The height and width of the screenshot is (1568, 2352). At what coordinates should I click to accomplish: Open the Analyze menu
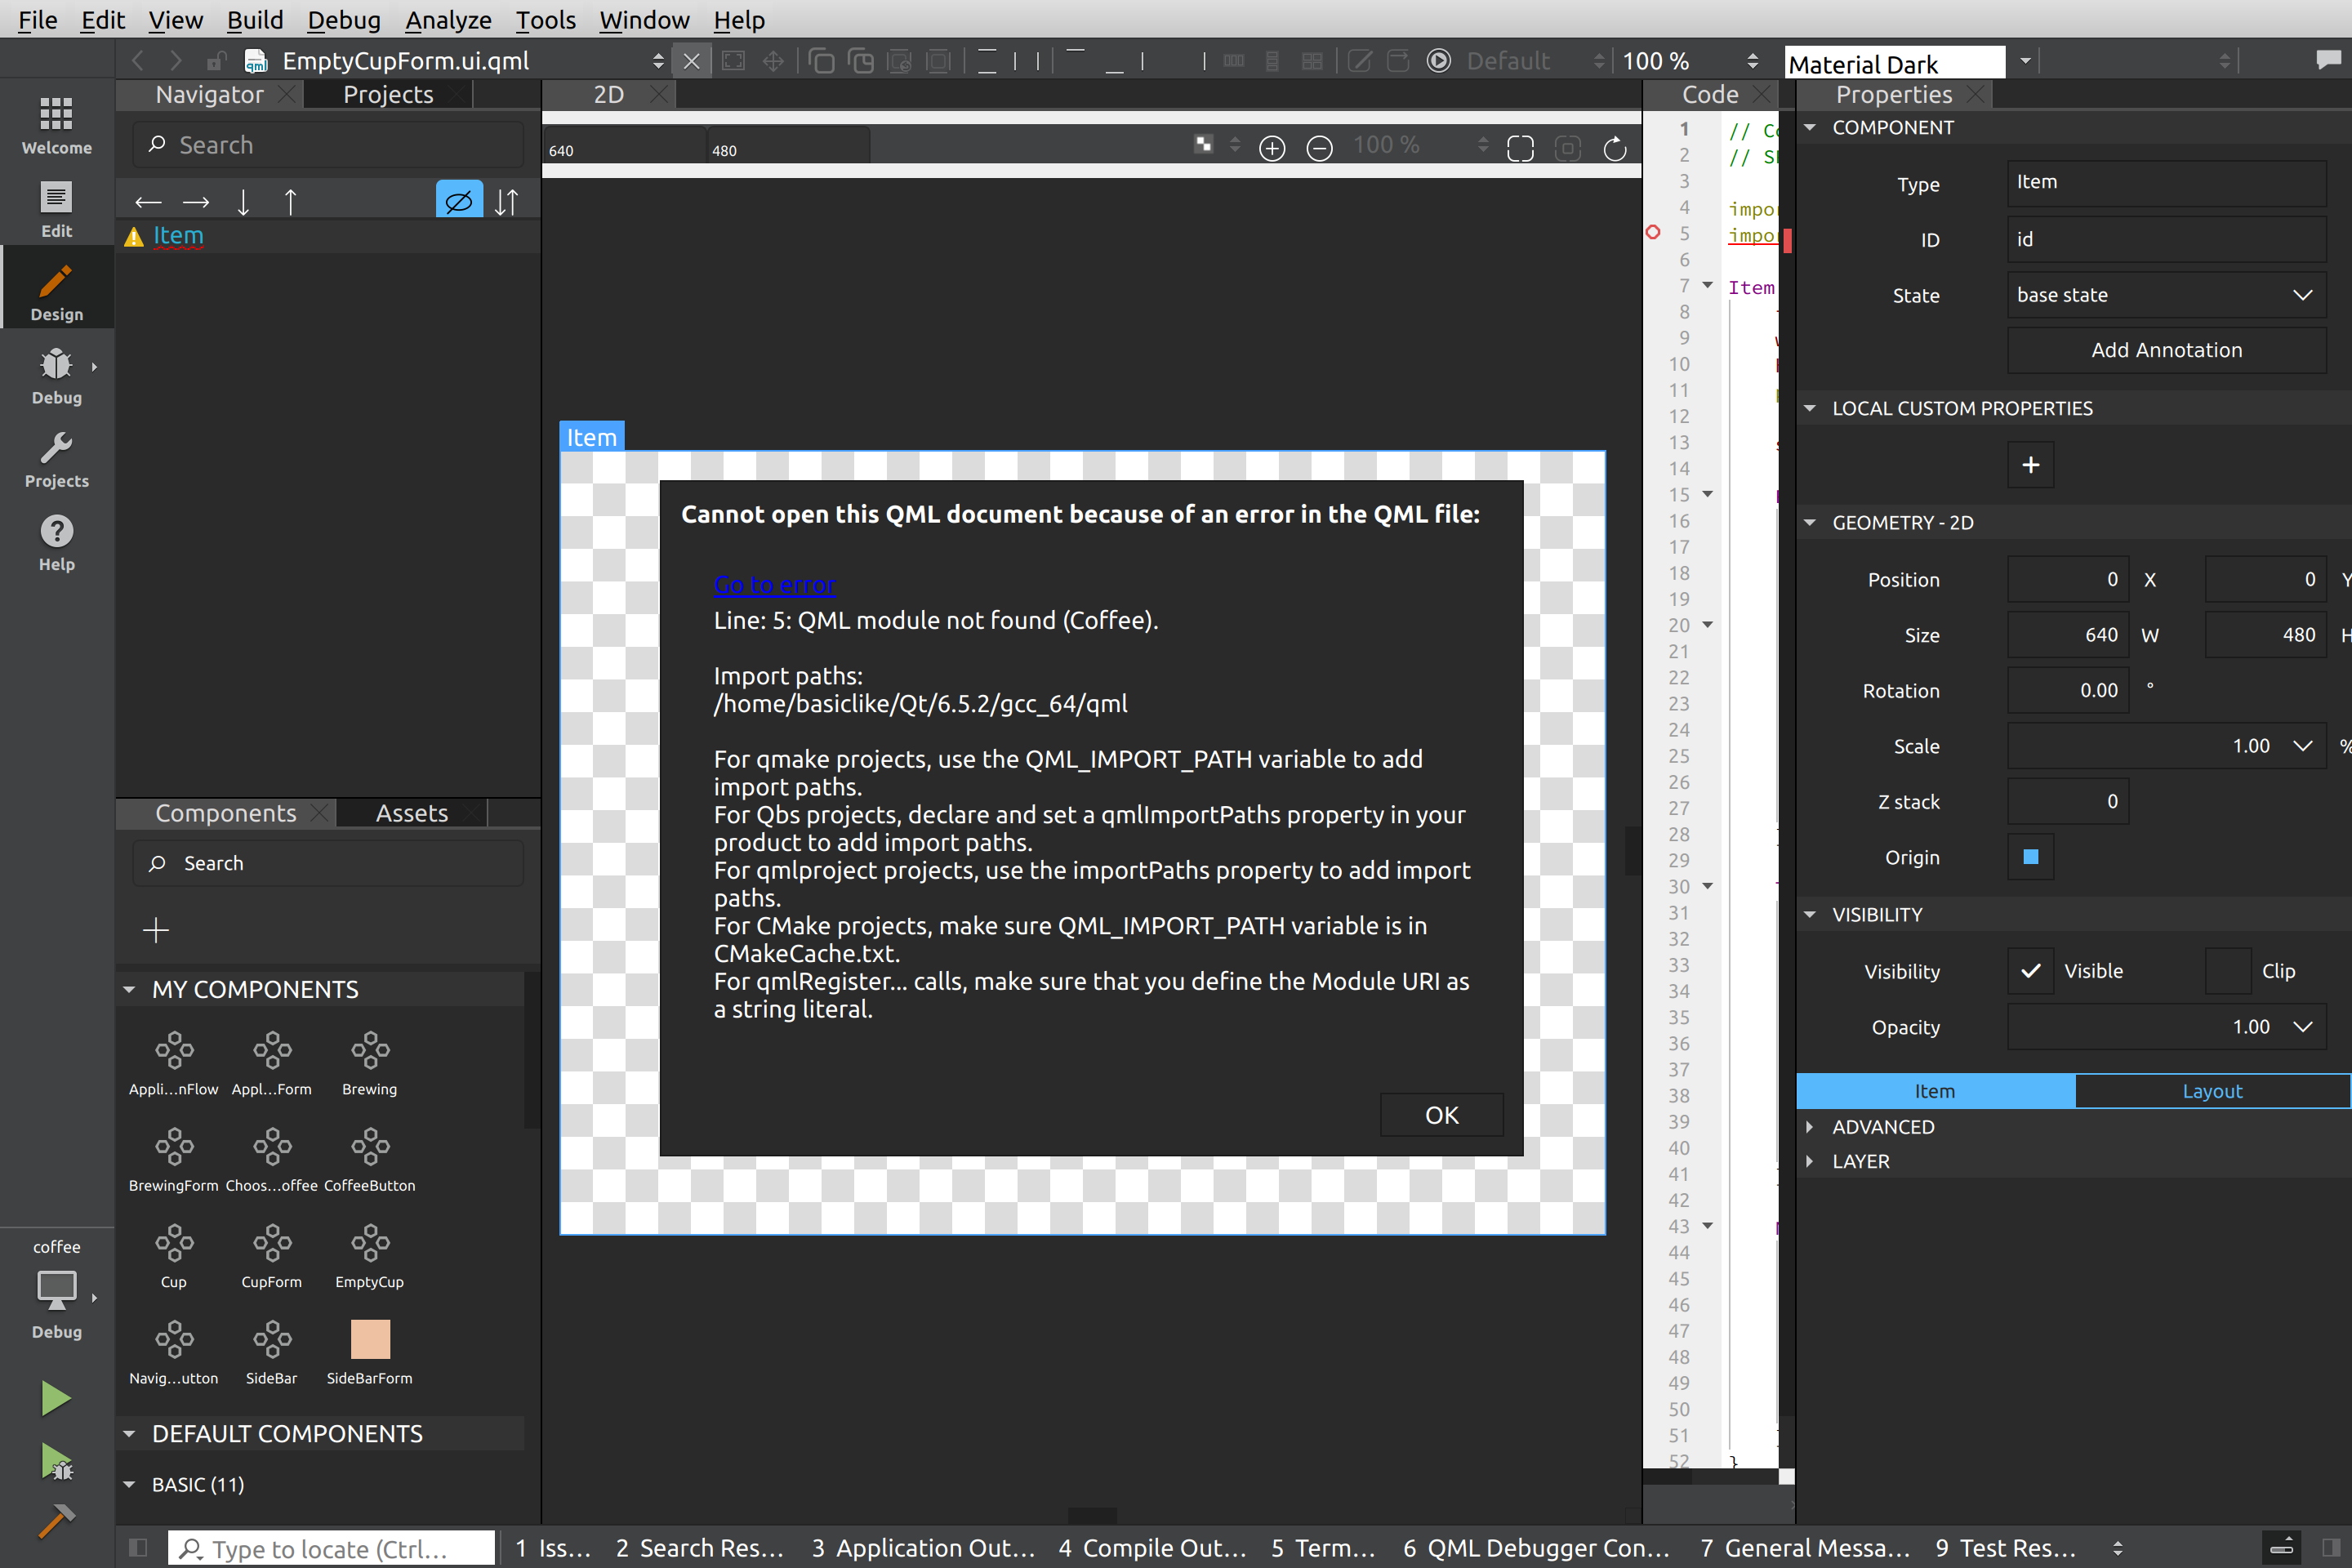[x=447, y=20]
